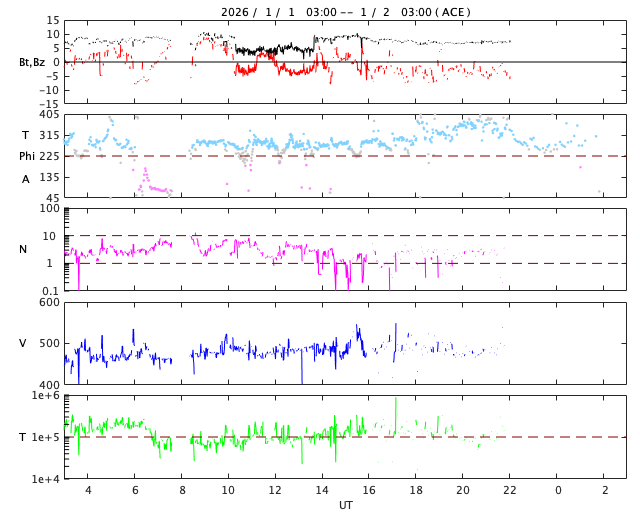Click the 100 tick on density axis
Viewport: 640px width, 512px height.
(49, 209)
